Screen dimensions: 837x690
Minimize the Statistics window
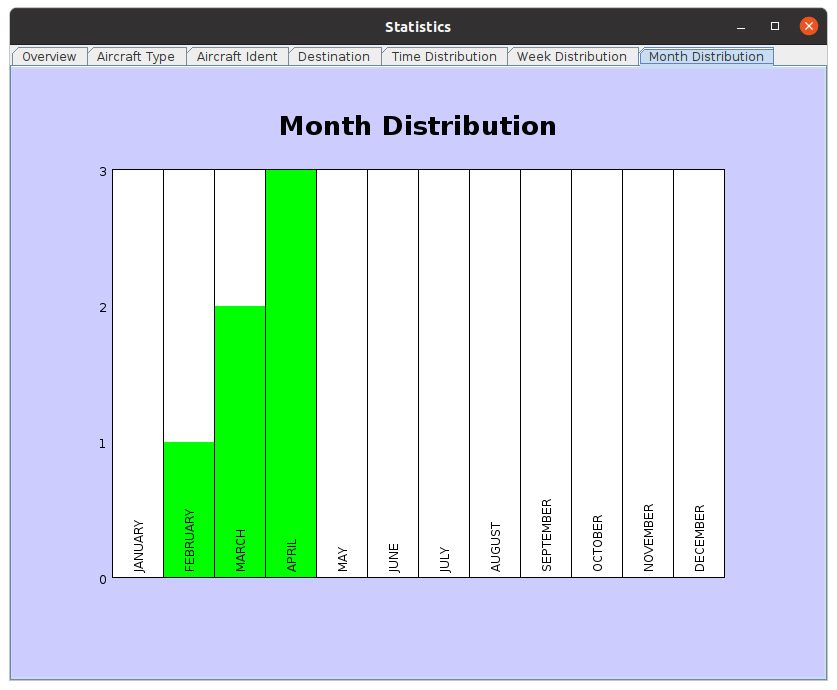[x=741, y=27]
